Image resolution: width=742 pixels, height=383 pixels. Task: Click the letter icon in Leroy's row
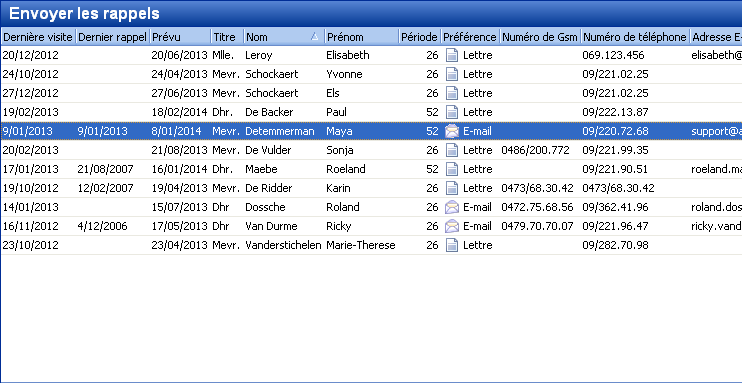coord(452,55)
